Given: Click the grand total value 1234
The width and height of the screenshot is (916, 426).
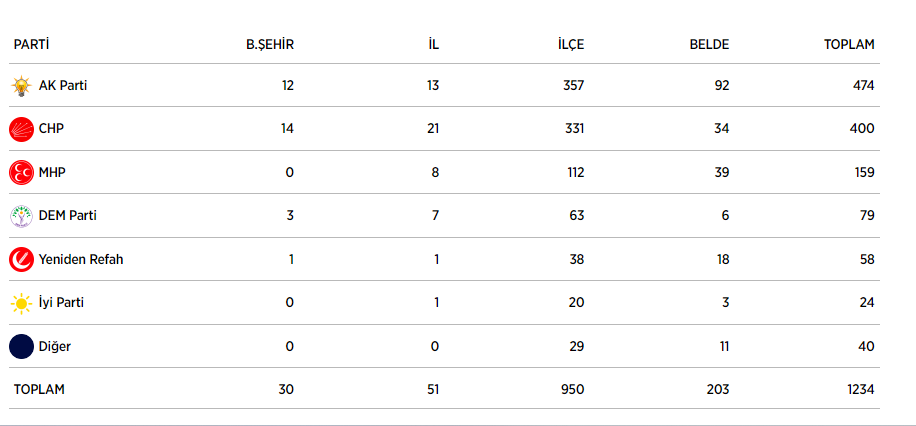Looking at the screenshot, I should 859,390.
